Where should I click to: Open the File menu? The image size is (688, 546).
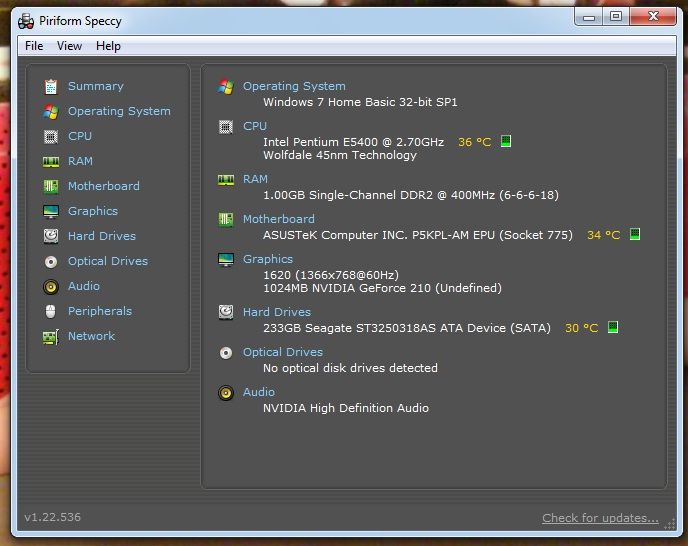tap(34, 46)
